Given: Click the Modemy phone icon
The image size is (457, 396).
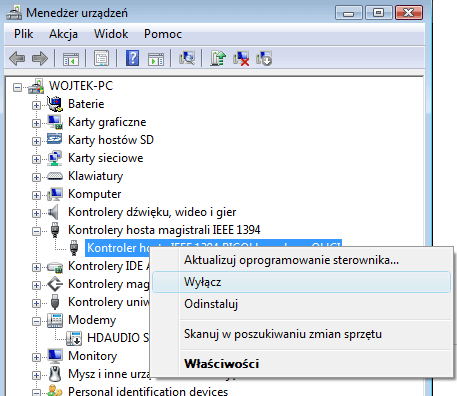Looking at the screenshot, I should 55,320.
